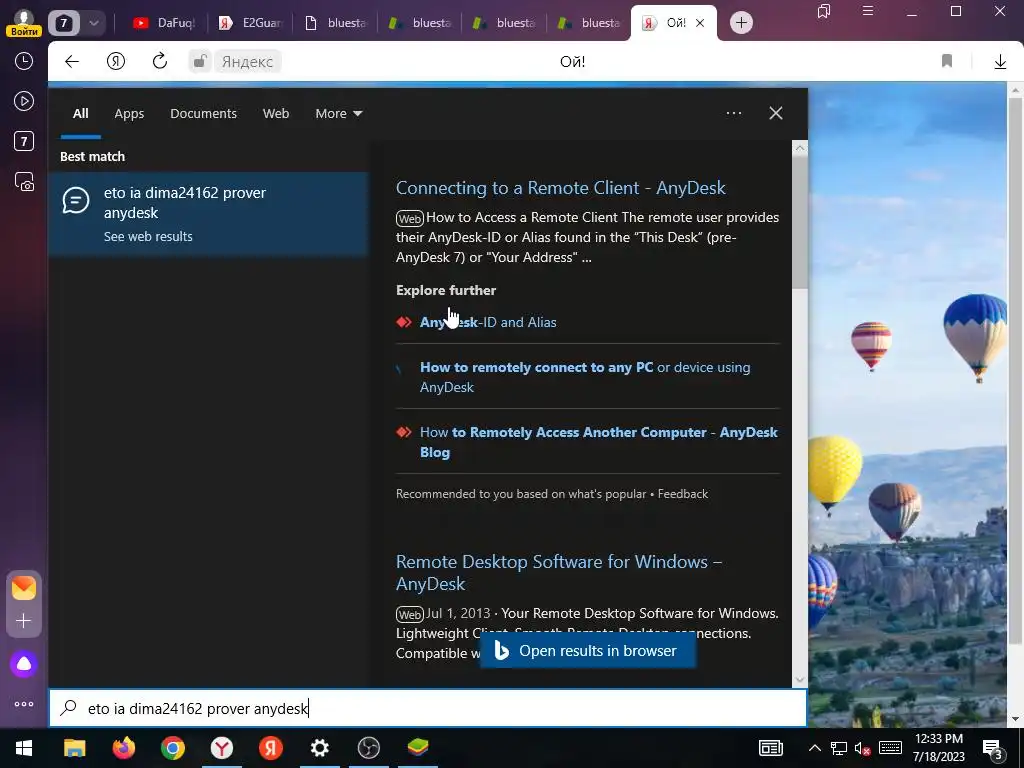Open OBS Studio from taskbar

tap(368, 748)
